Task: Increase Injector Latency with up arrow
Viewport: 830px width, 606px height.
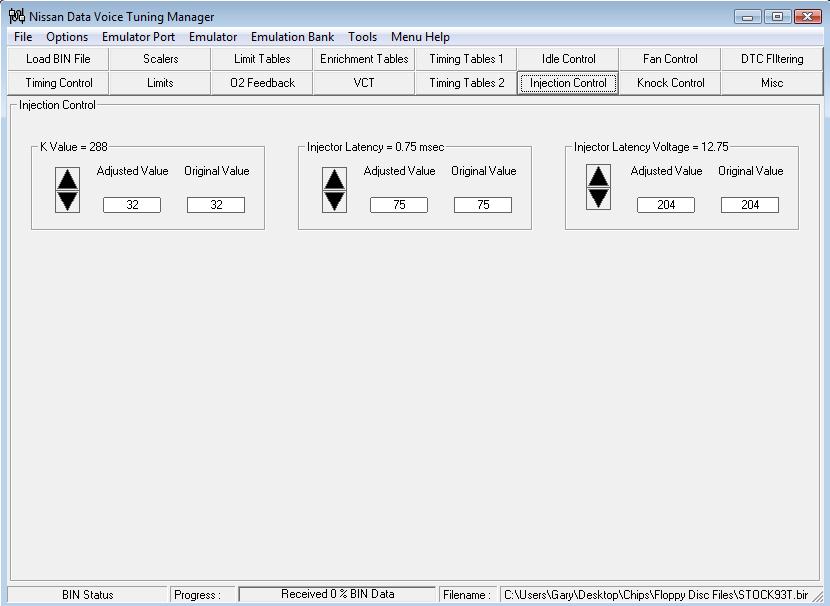Action: click(334, 180)
